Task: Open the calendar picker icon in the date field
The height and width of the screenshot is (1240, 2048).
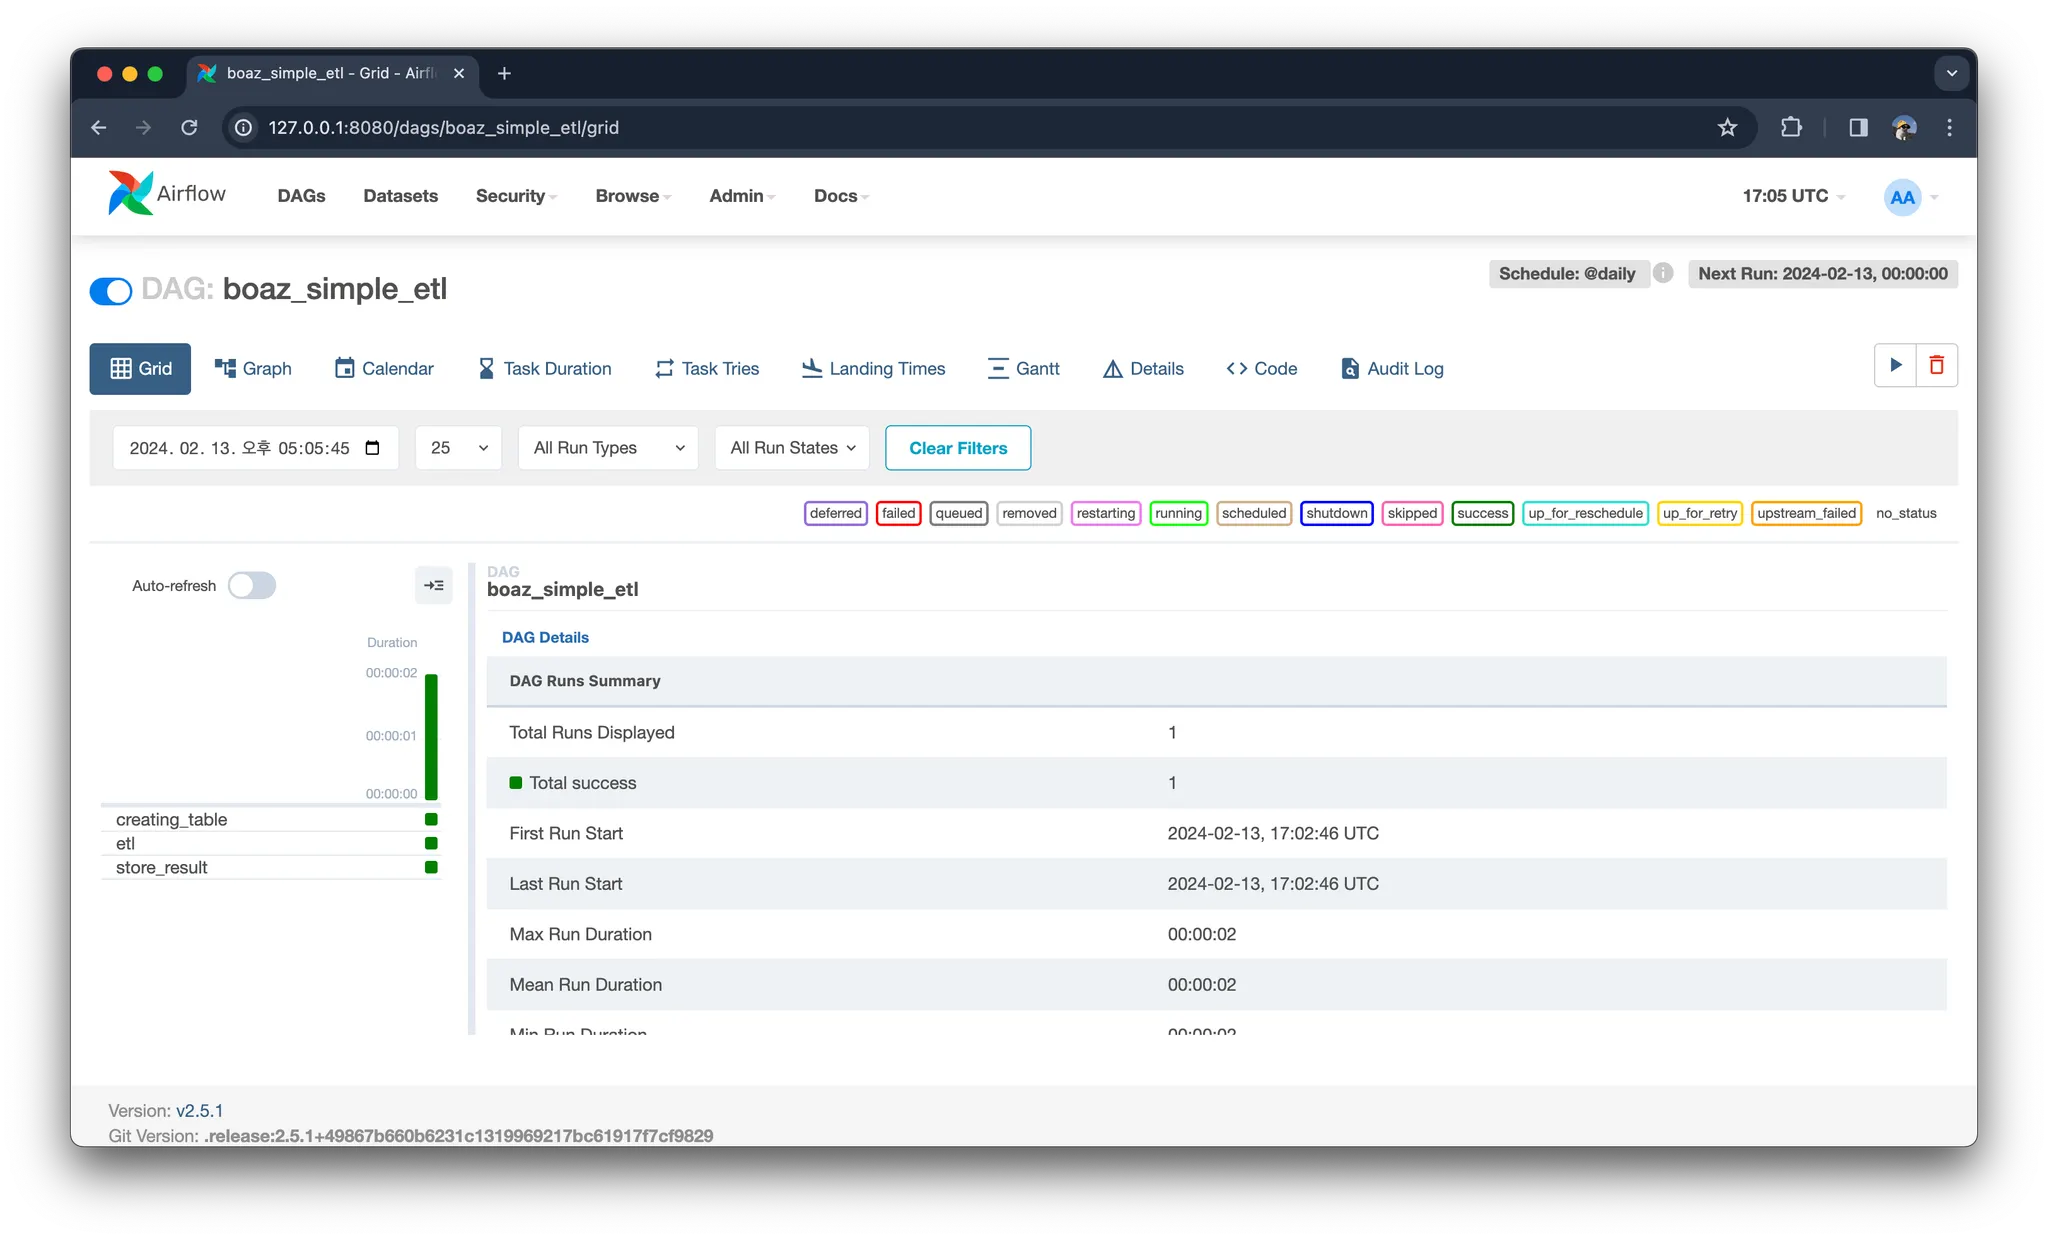Action: pyautogui.click(x=373, y=448)
